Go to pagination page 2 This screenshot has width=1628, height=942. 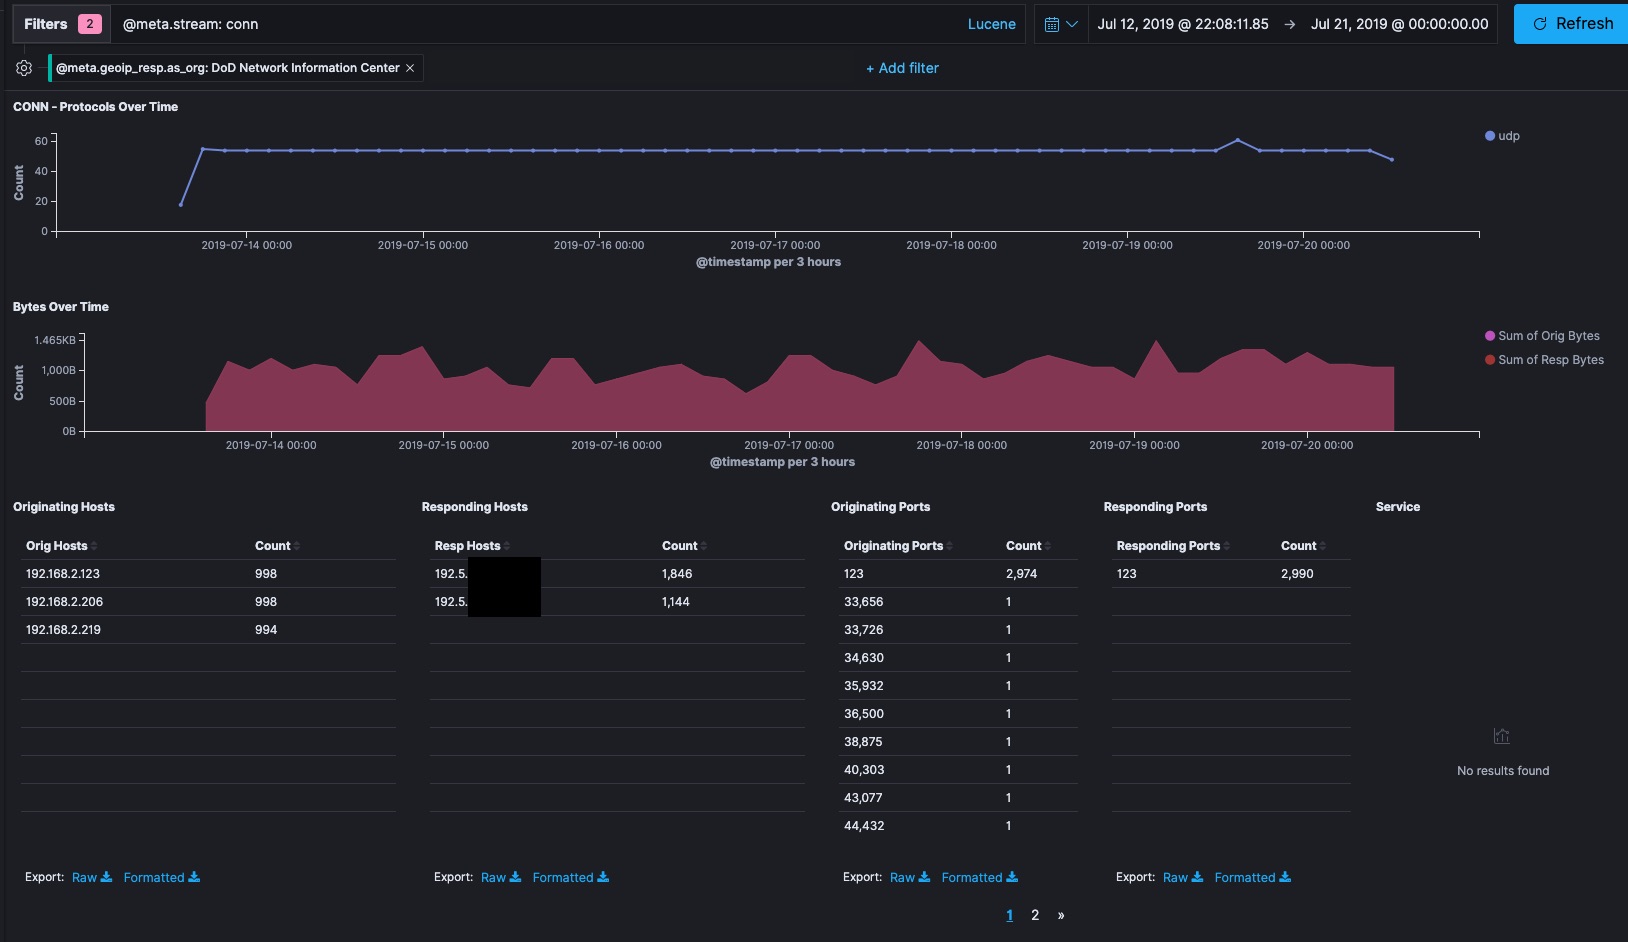click(x=1035, y=915)
